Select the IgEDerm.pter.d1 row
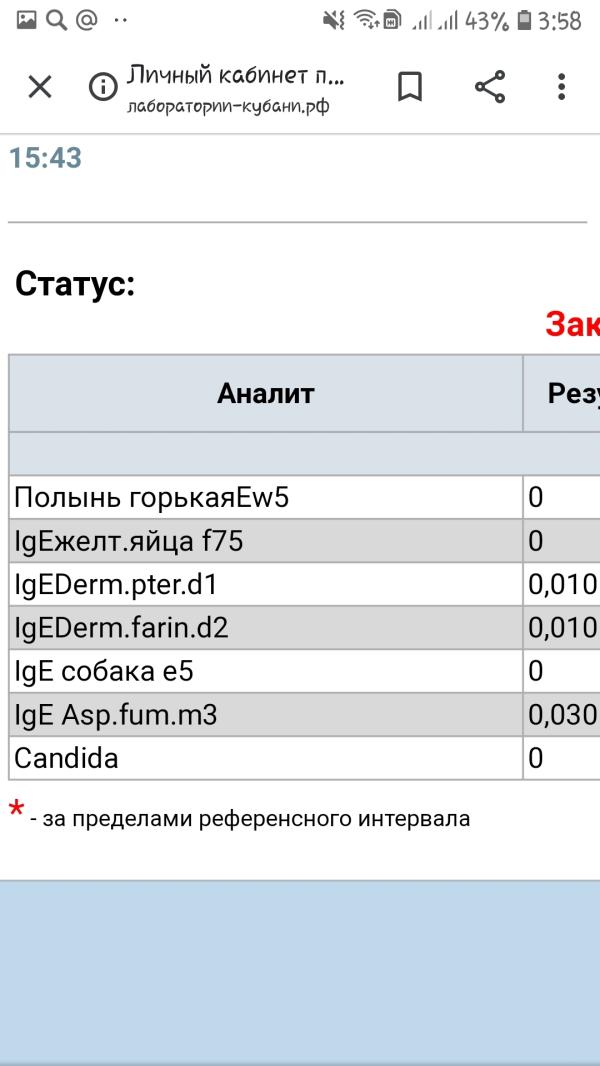600x1066 pixels. click(304, 585)
